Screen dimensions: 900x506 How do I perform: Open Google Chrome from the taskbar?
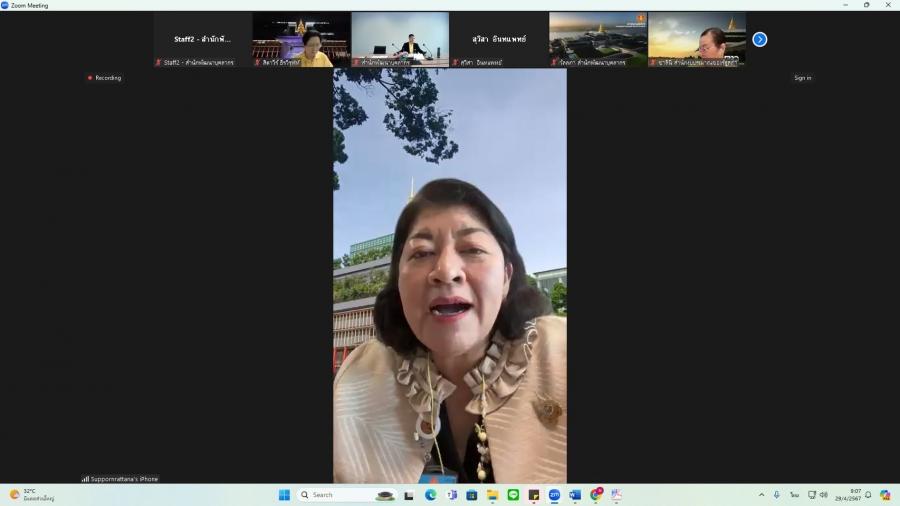[596, 495]
